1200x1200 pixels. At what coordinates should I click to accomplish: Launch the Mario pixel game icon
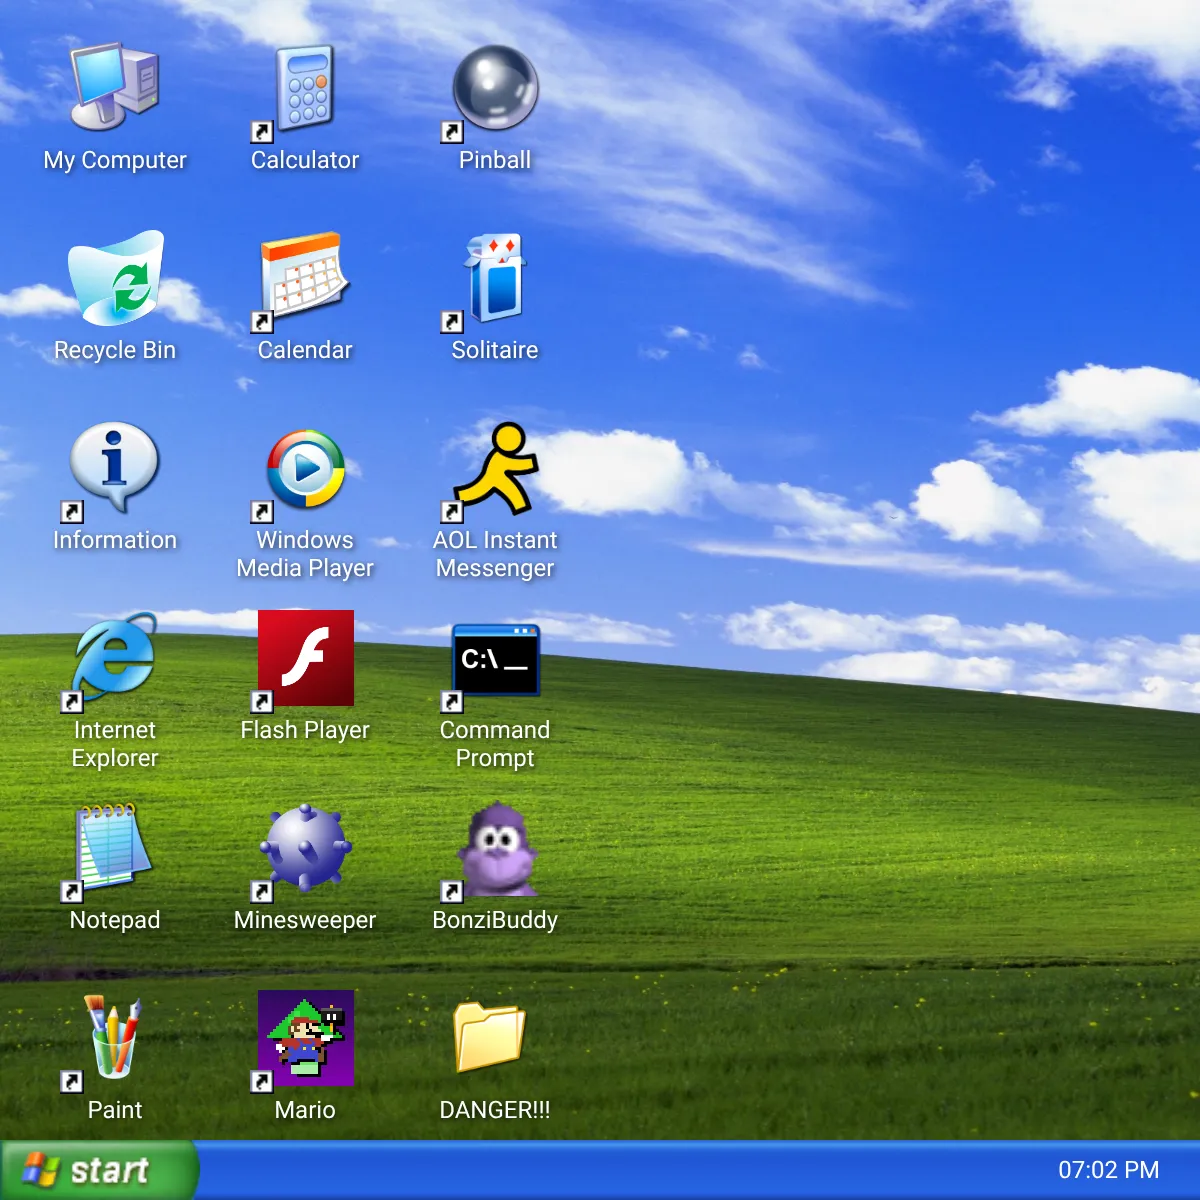(305, 1038)
